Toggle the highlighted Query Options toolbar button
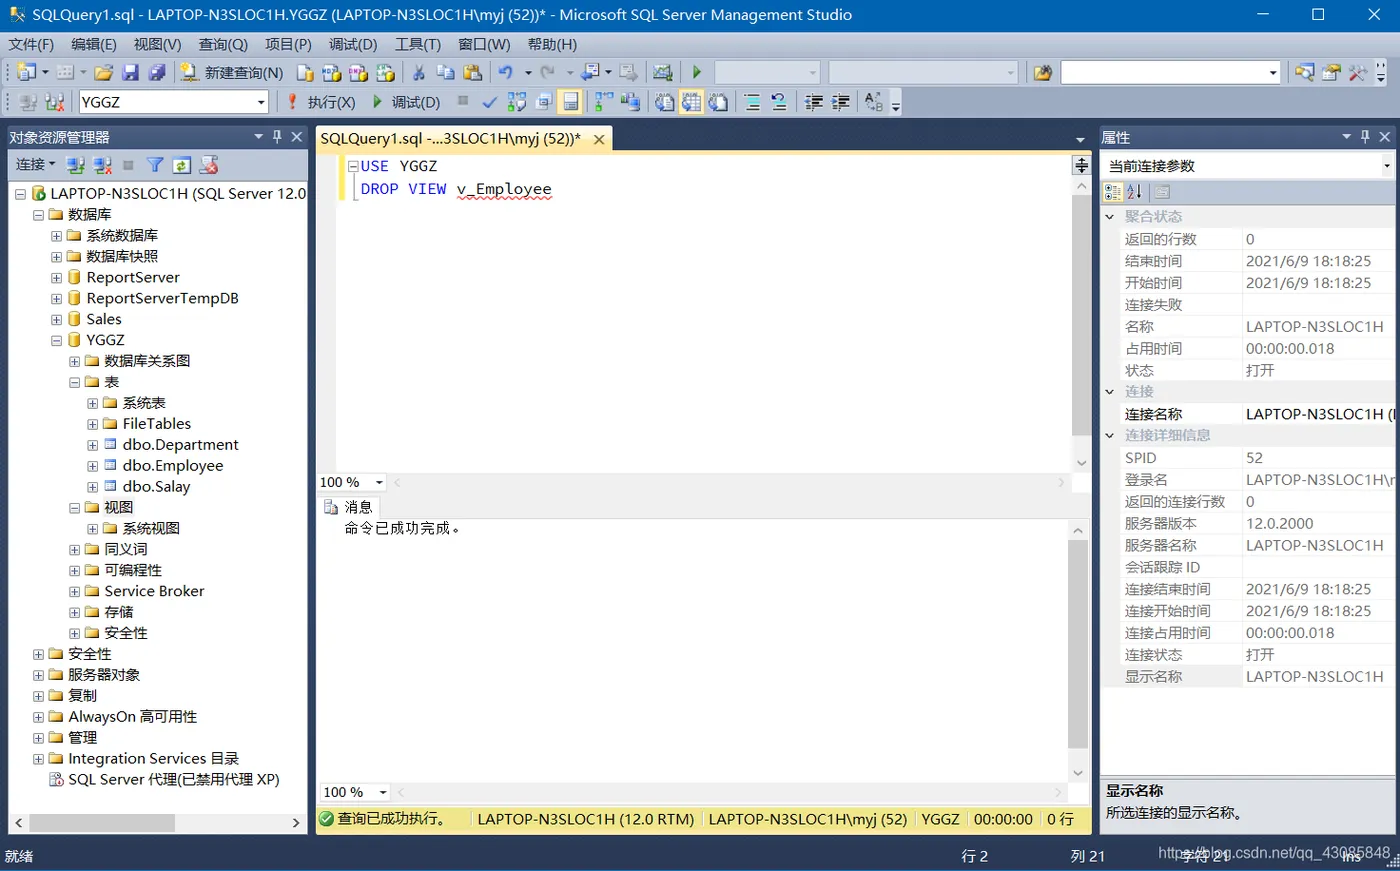 click(x=570, y=102)
